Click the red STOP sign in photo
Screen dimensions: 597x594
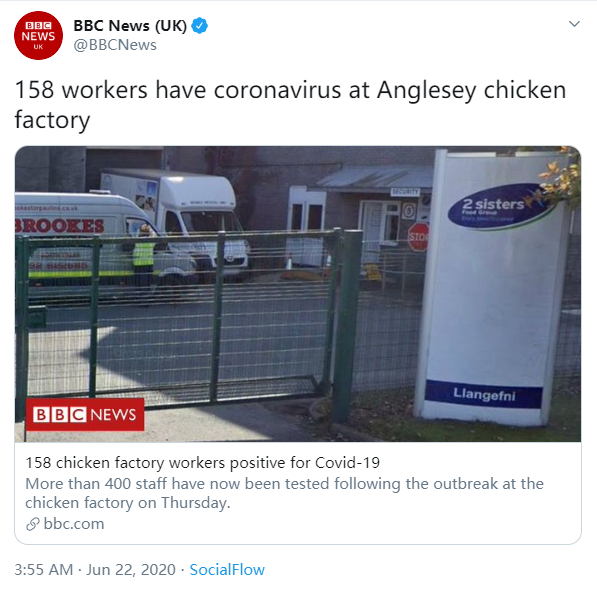click(418, 237)
